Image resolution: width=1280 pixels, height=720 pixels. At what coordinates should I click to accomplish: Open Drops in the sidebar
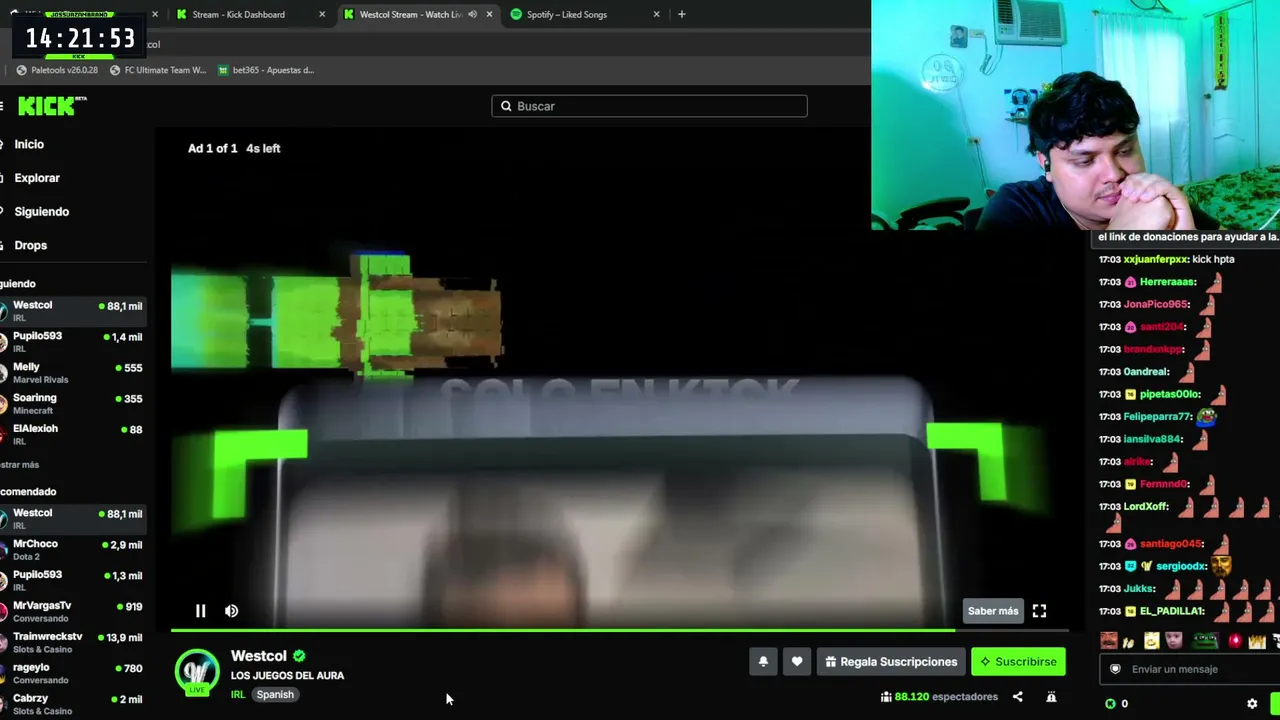[30, 245]
